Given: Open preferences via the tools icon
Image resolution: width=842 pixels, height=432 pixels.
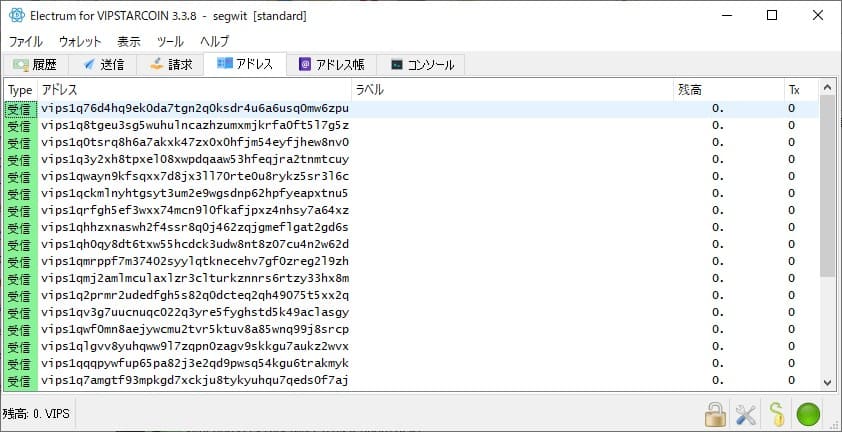Looking at the screenshot, I should (746, 414).
